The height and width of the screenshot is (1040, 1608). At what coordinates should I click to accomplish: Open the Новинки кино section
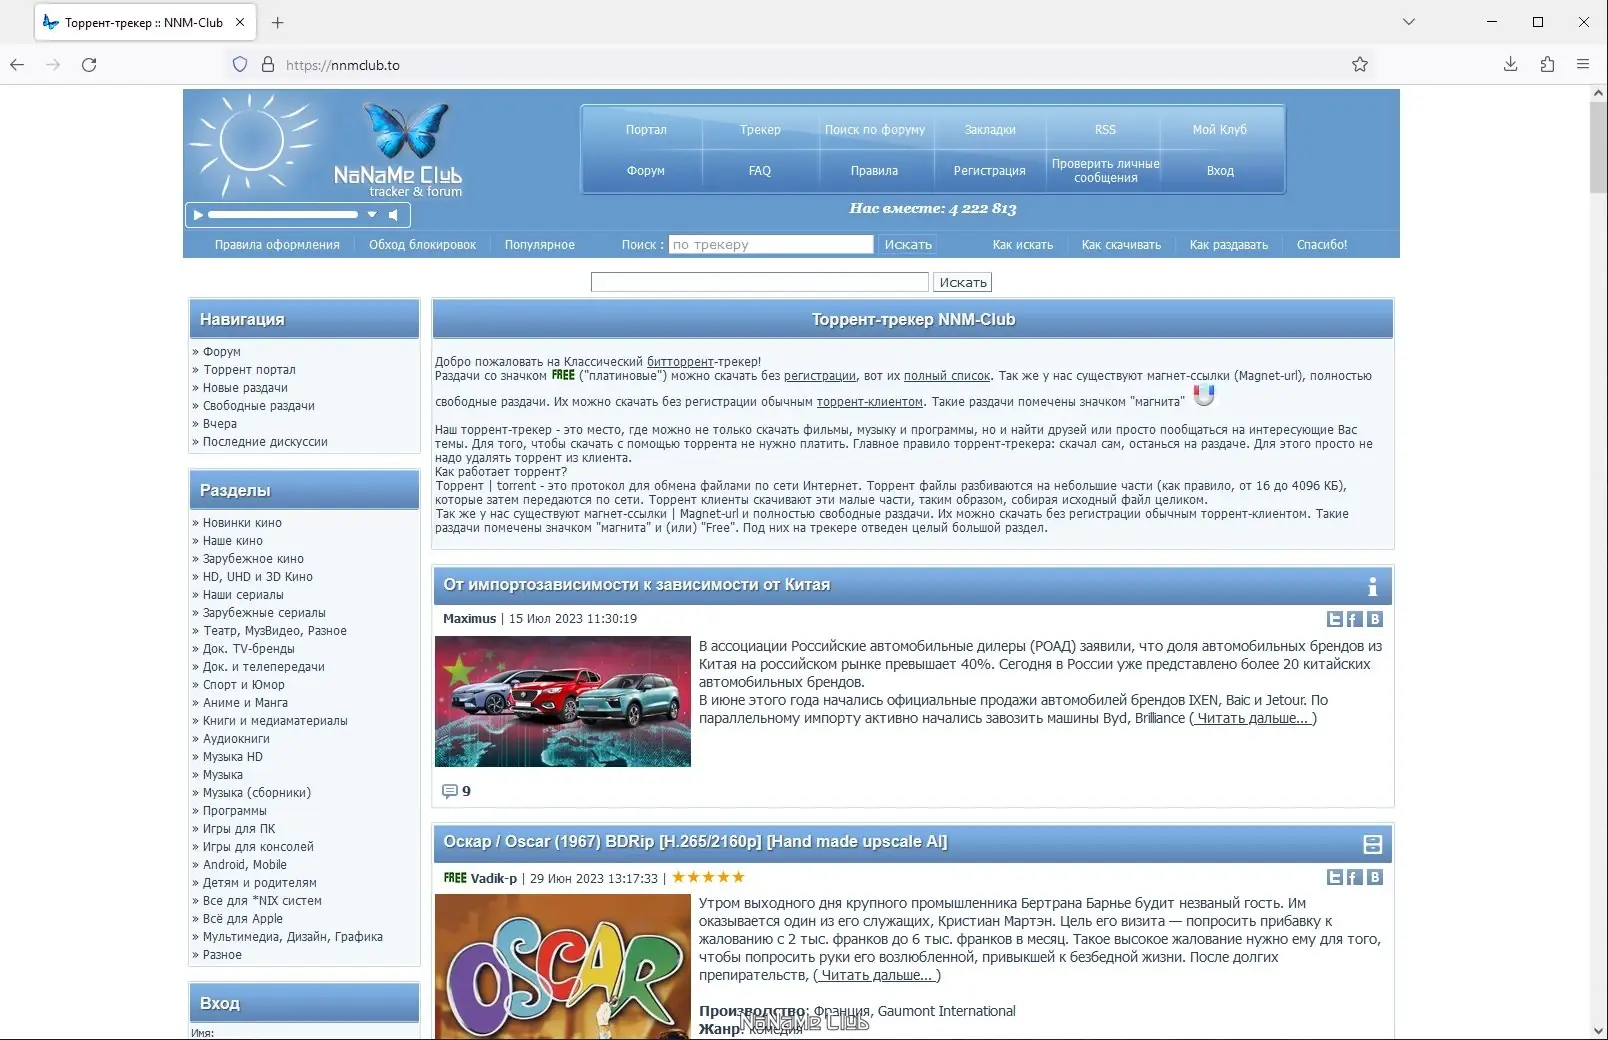[242, 523]
